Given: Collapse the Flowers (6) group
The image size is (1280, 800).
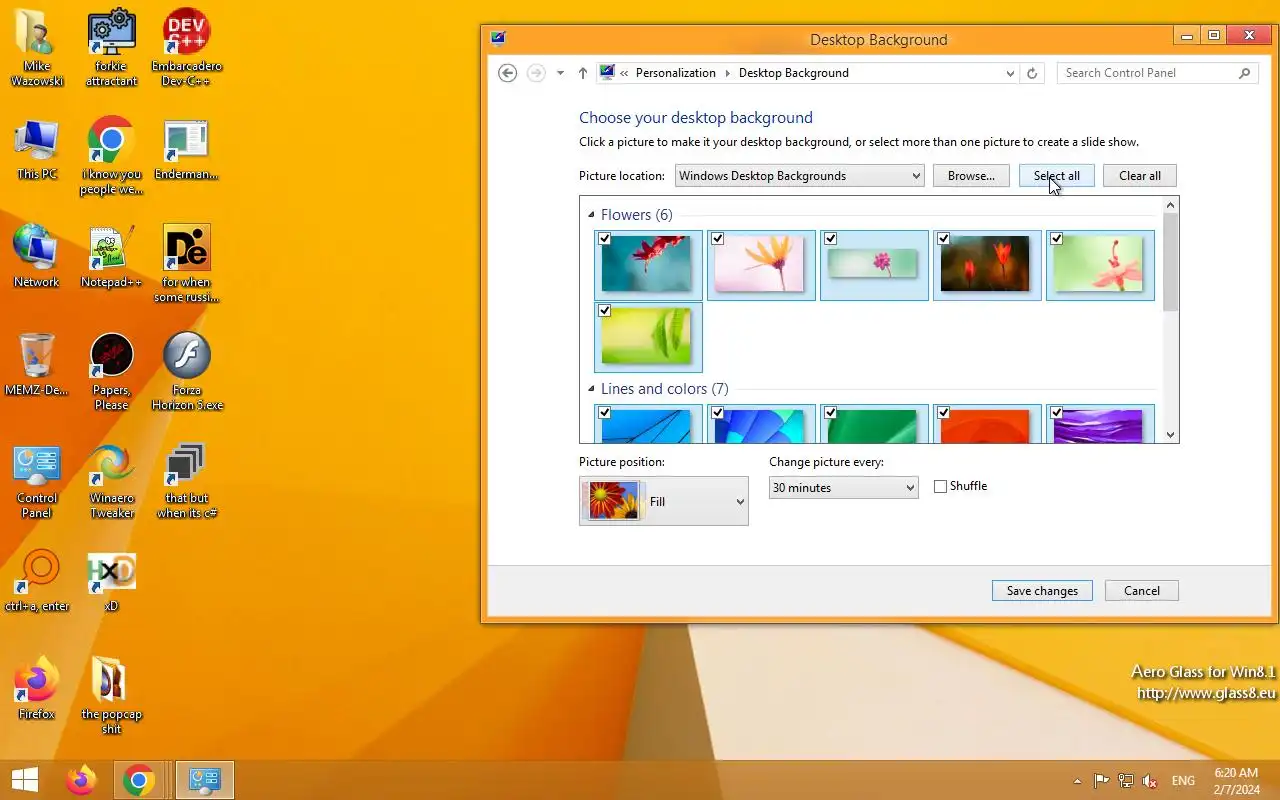Looking at the screenshot, I should 591,215.
